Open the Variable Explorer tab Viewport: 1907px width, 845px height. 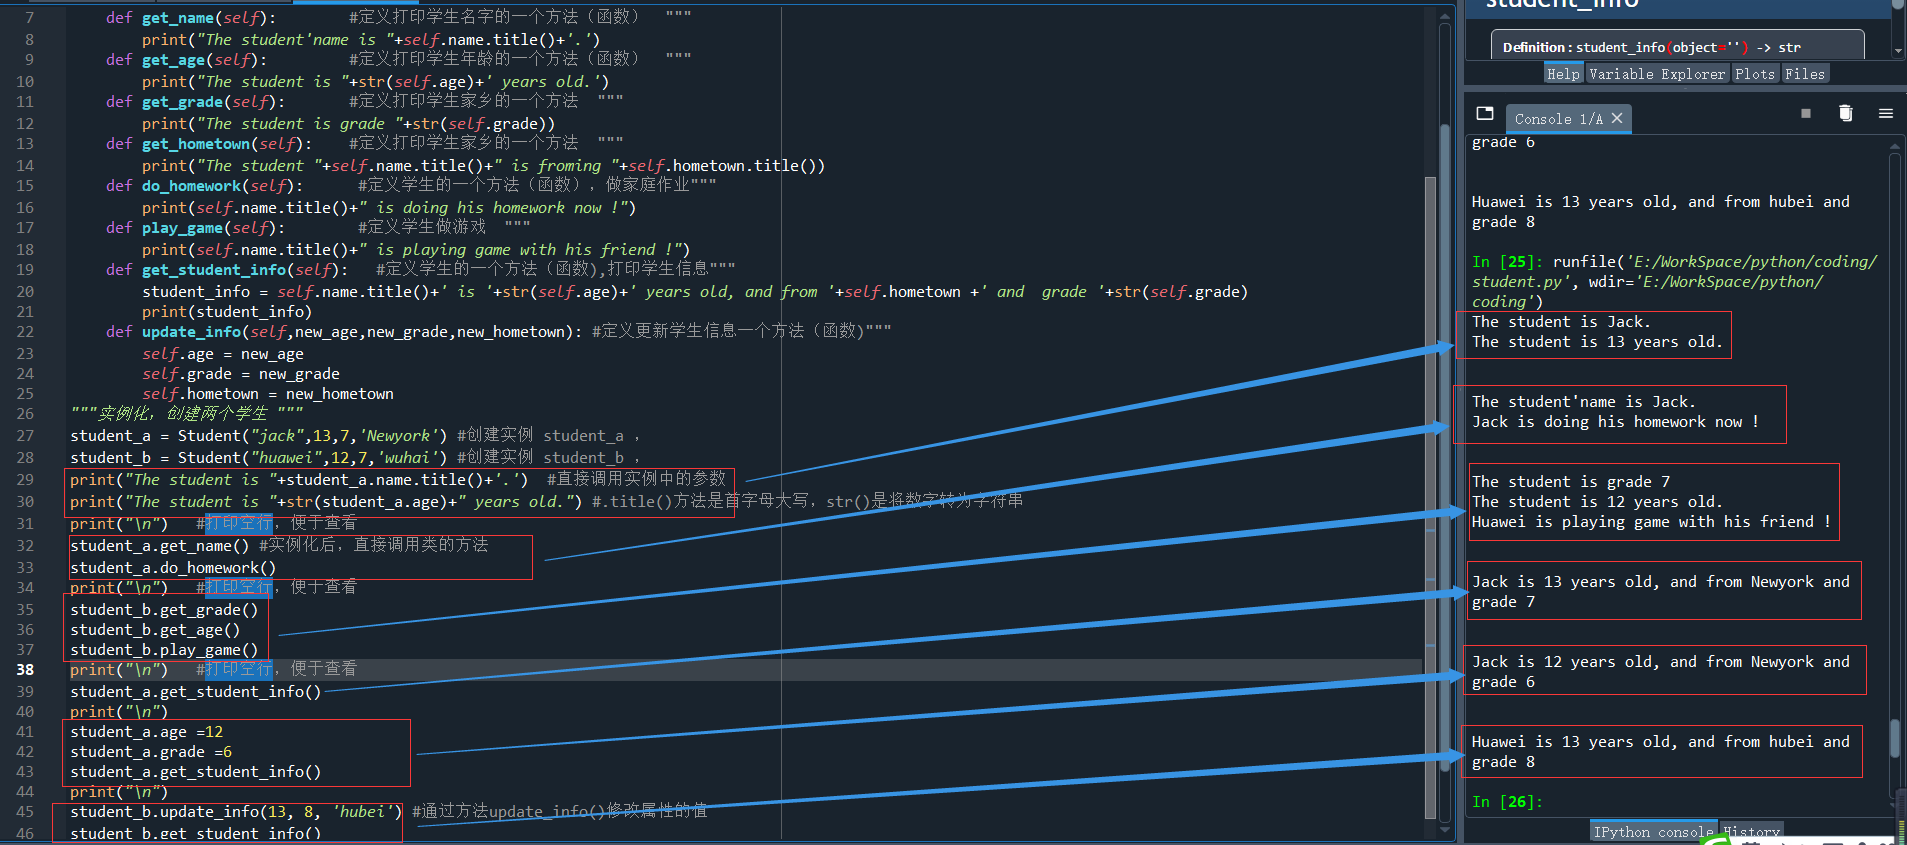1657,74
